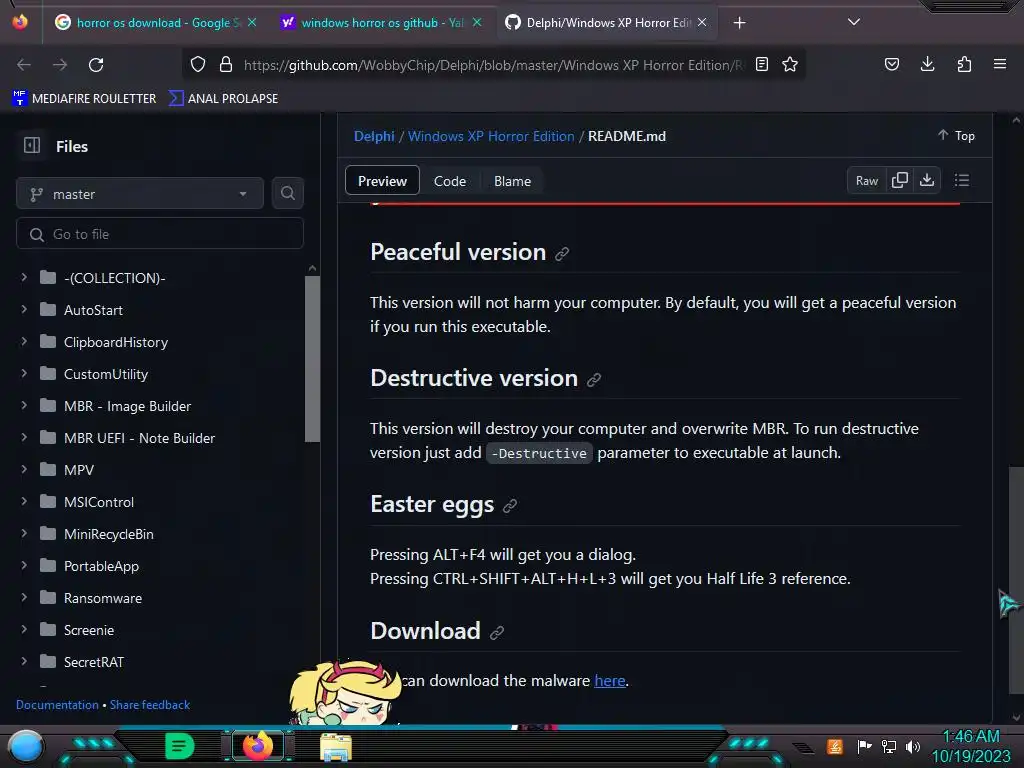Open Windows XP Horror Edition breadcrumb link
The image size is (1024, 768).
point(491,136)
